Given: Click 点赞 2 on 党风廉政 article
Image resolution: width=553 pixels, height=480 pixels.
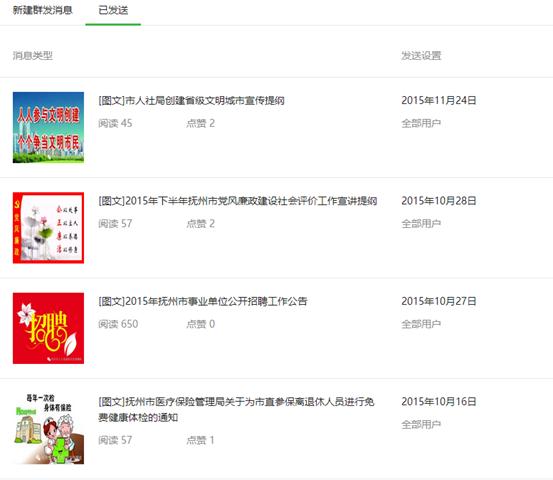Looking at the screenshot, I should click(200, 224).
